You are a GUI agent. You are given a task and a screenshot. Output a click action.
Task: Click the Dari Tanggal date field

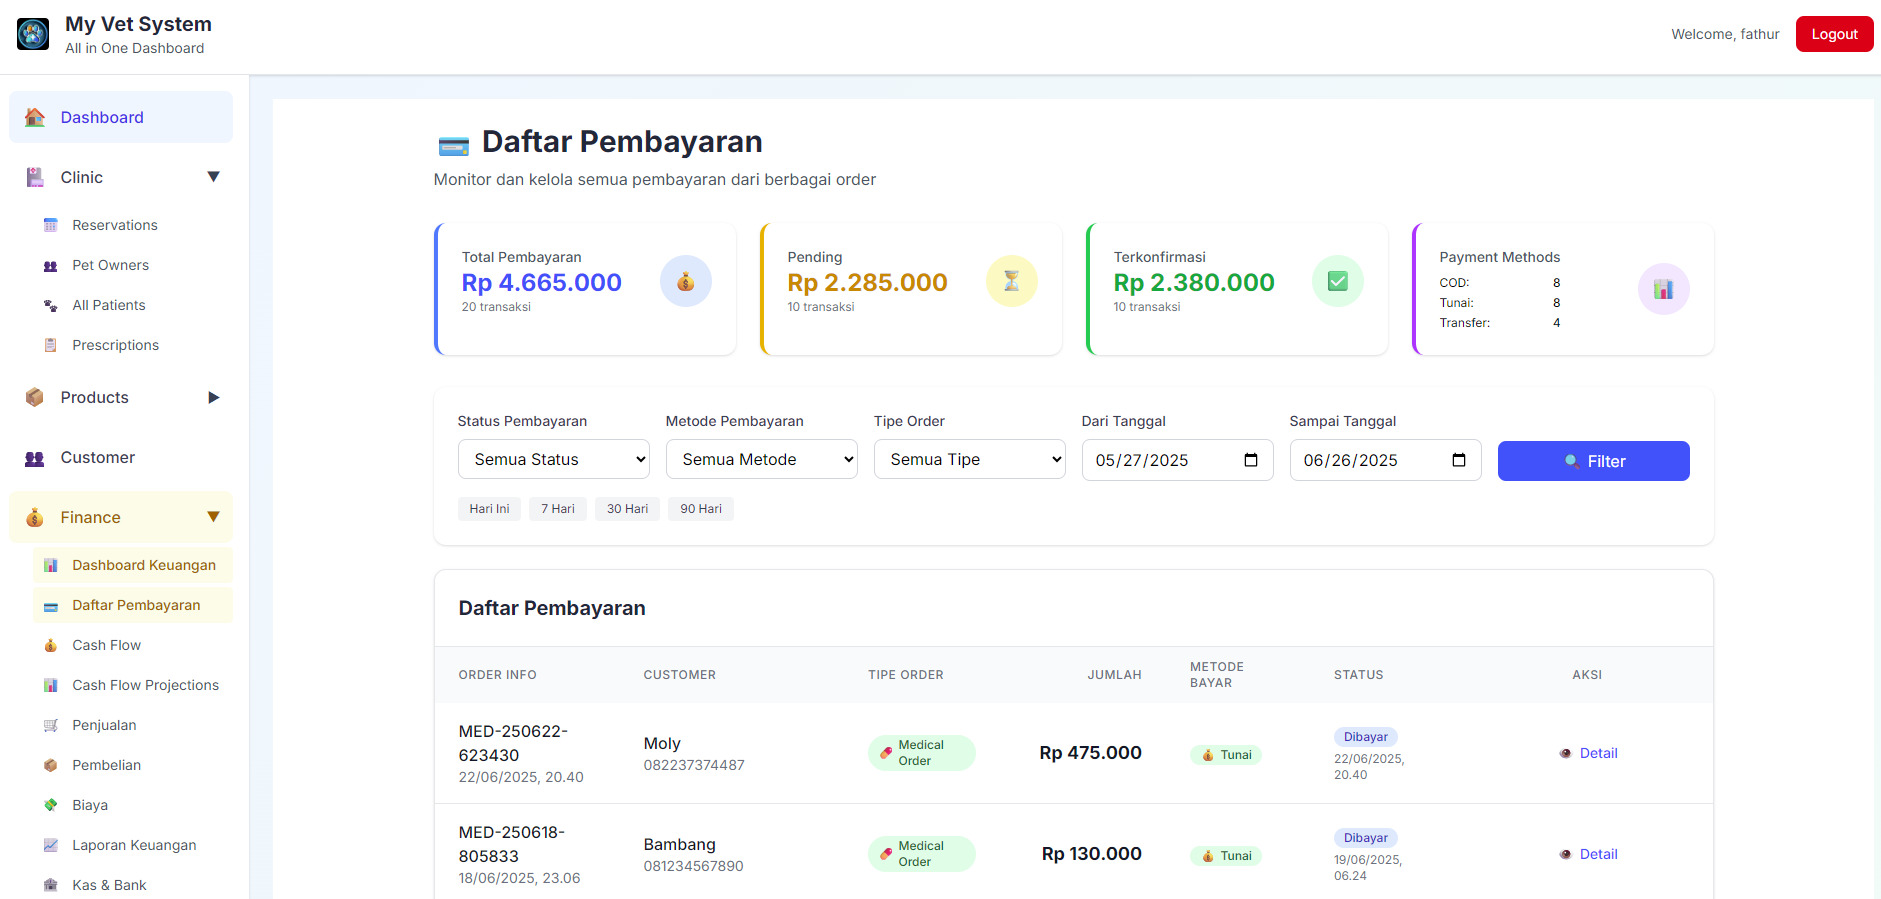pos(1177,460)
